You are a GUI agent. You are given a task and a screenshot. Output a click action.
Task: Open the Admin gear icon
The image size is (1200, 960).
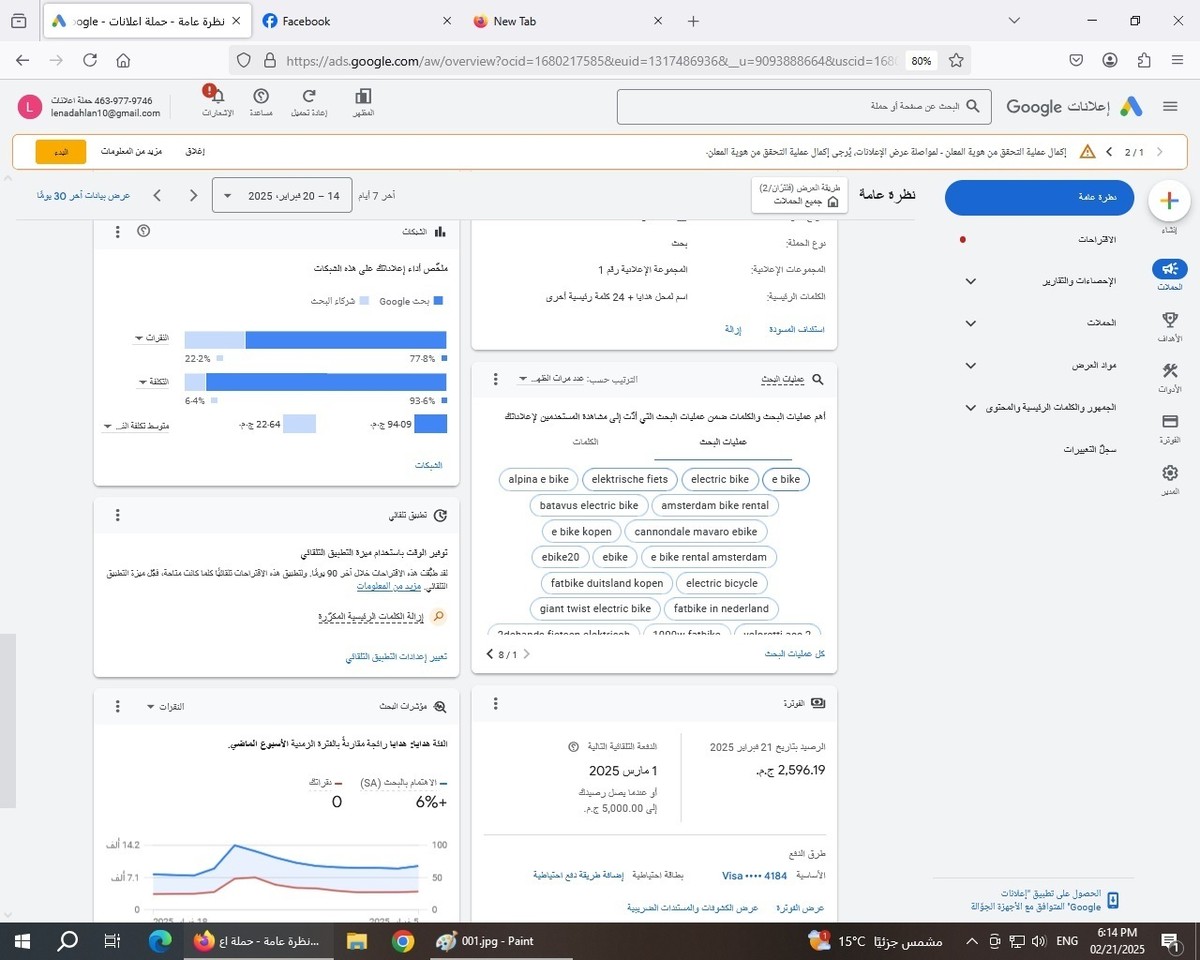pos(1169,474)
